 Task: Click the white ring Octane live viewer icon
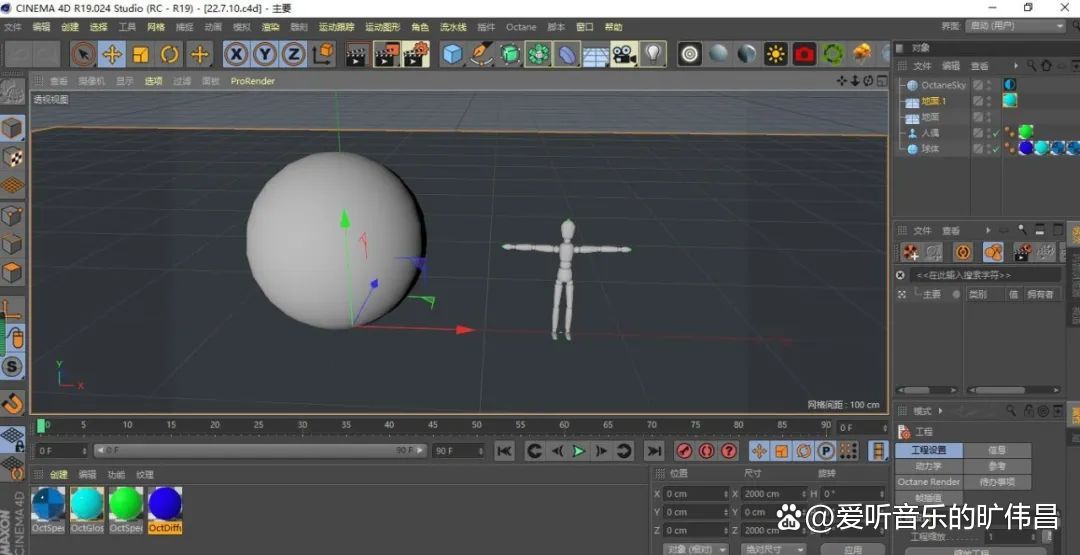point(689,54)
